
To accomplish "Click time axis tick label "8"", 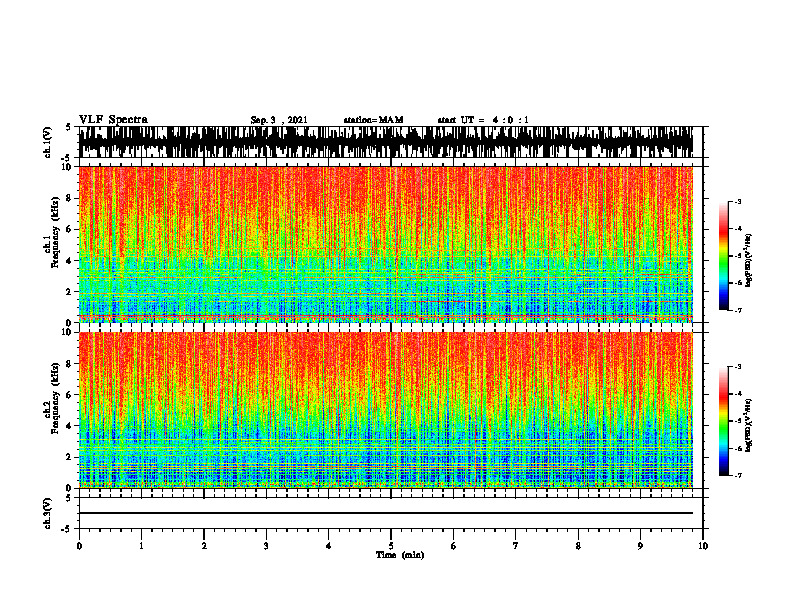I will tap(578, 546).
